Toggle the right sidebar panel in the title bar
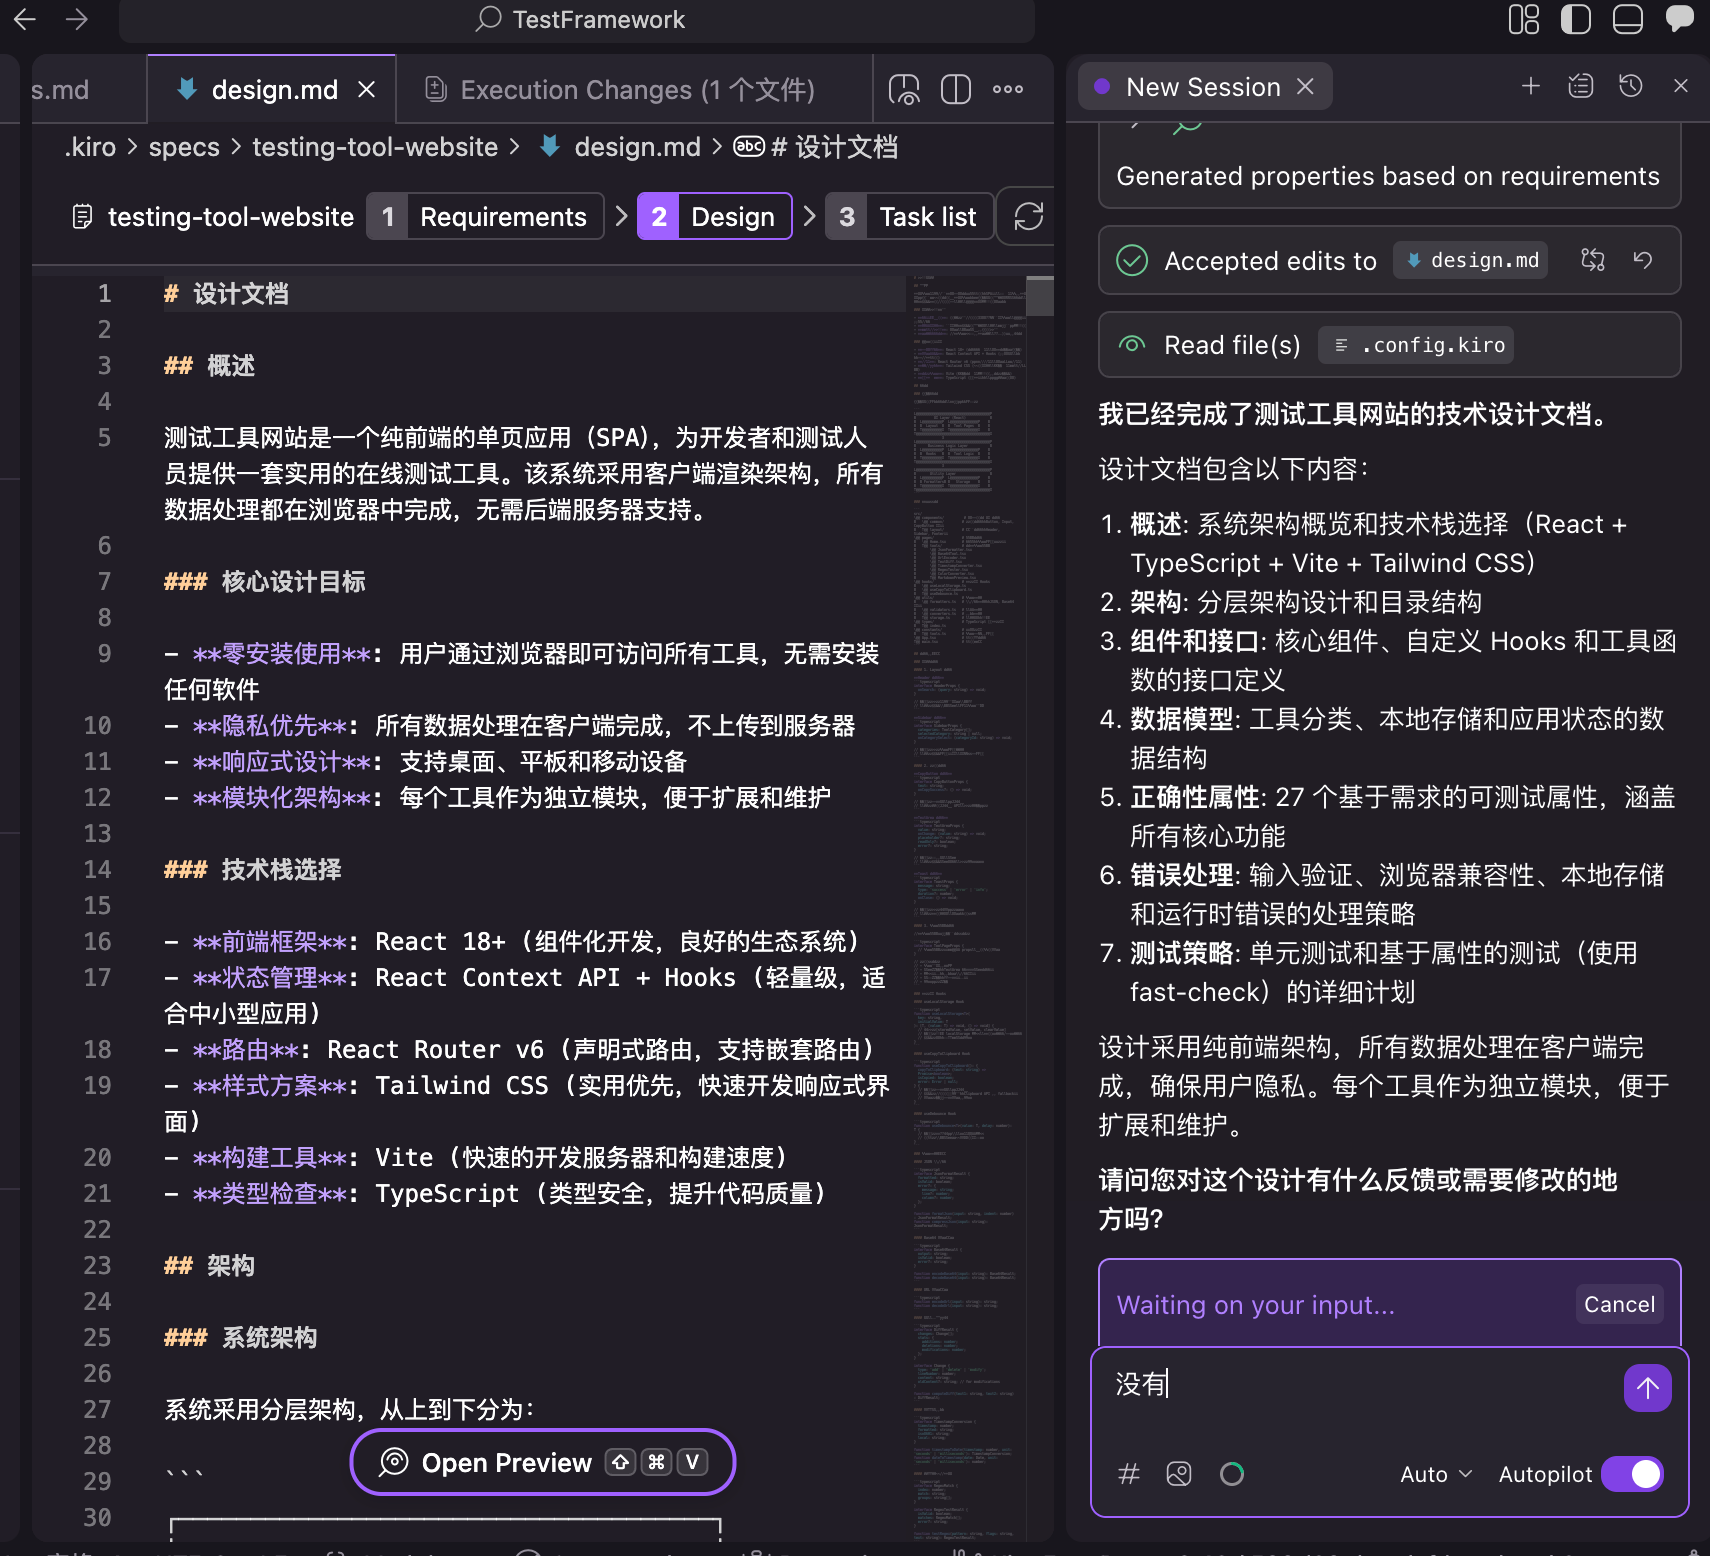This screenshot has height=1556, width=1710. [x=1575, y=19]
